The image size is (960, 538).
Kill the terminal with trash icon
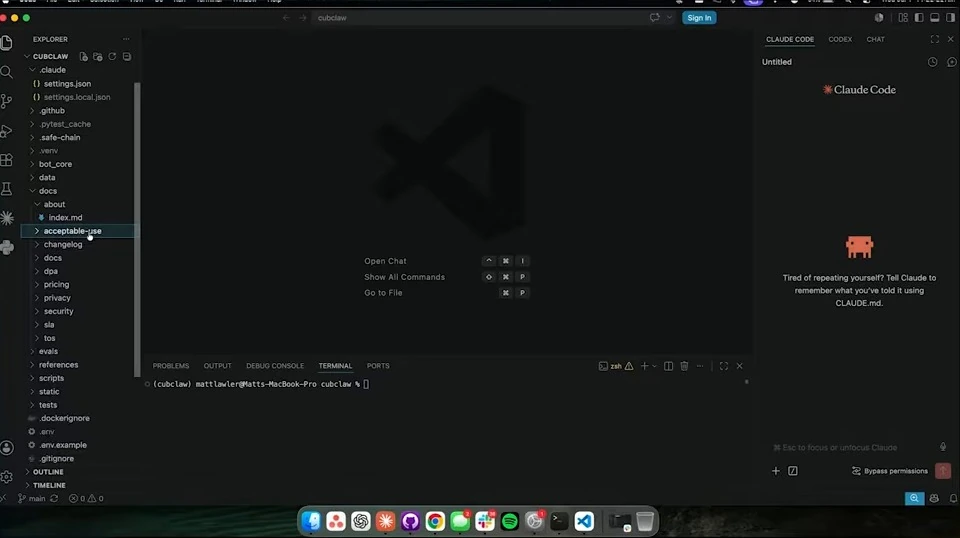pyautogui.click(x=684, y=366)
